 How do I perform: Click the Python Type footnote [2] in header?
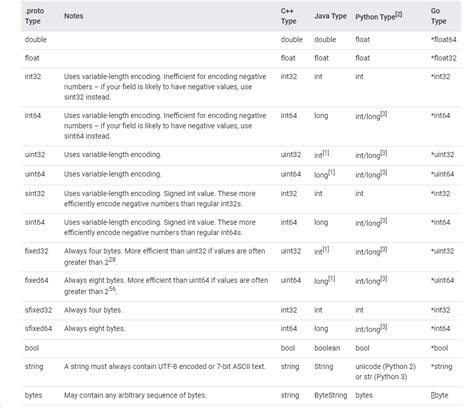(399, 14)
